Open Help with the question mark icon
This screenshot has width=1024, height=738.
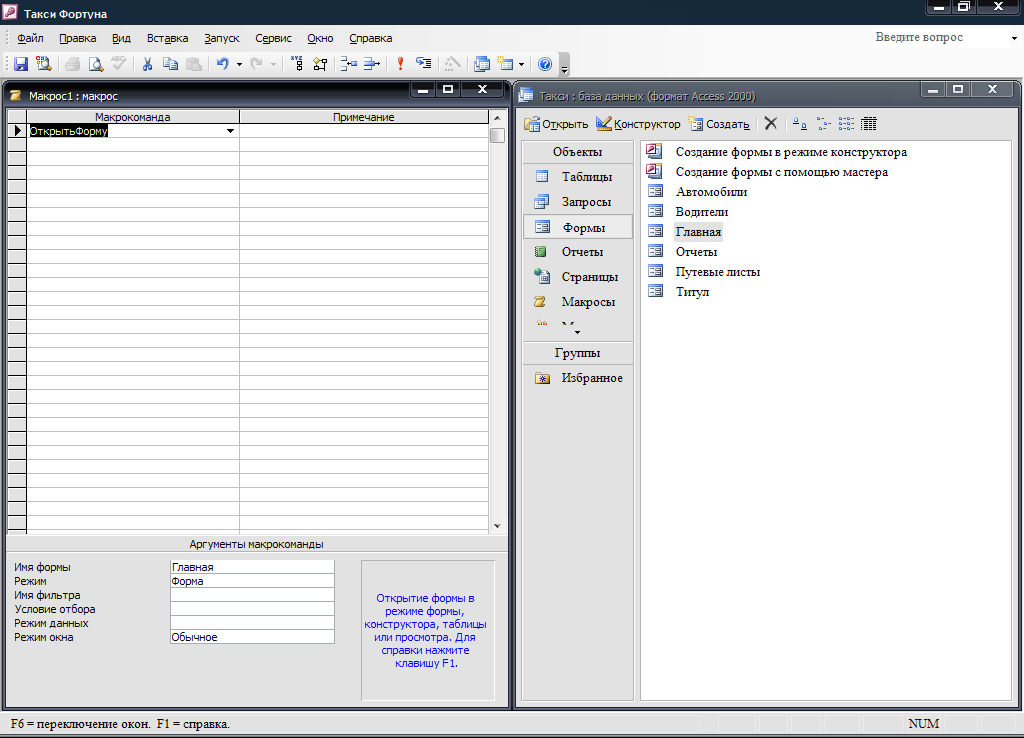click(545, 64)
